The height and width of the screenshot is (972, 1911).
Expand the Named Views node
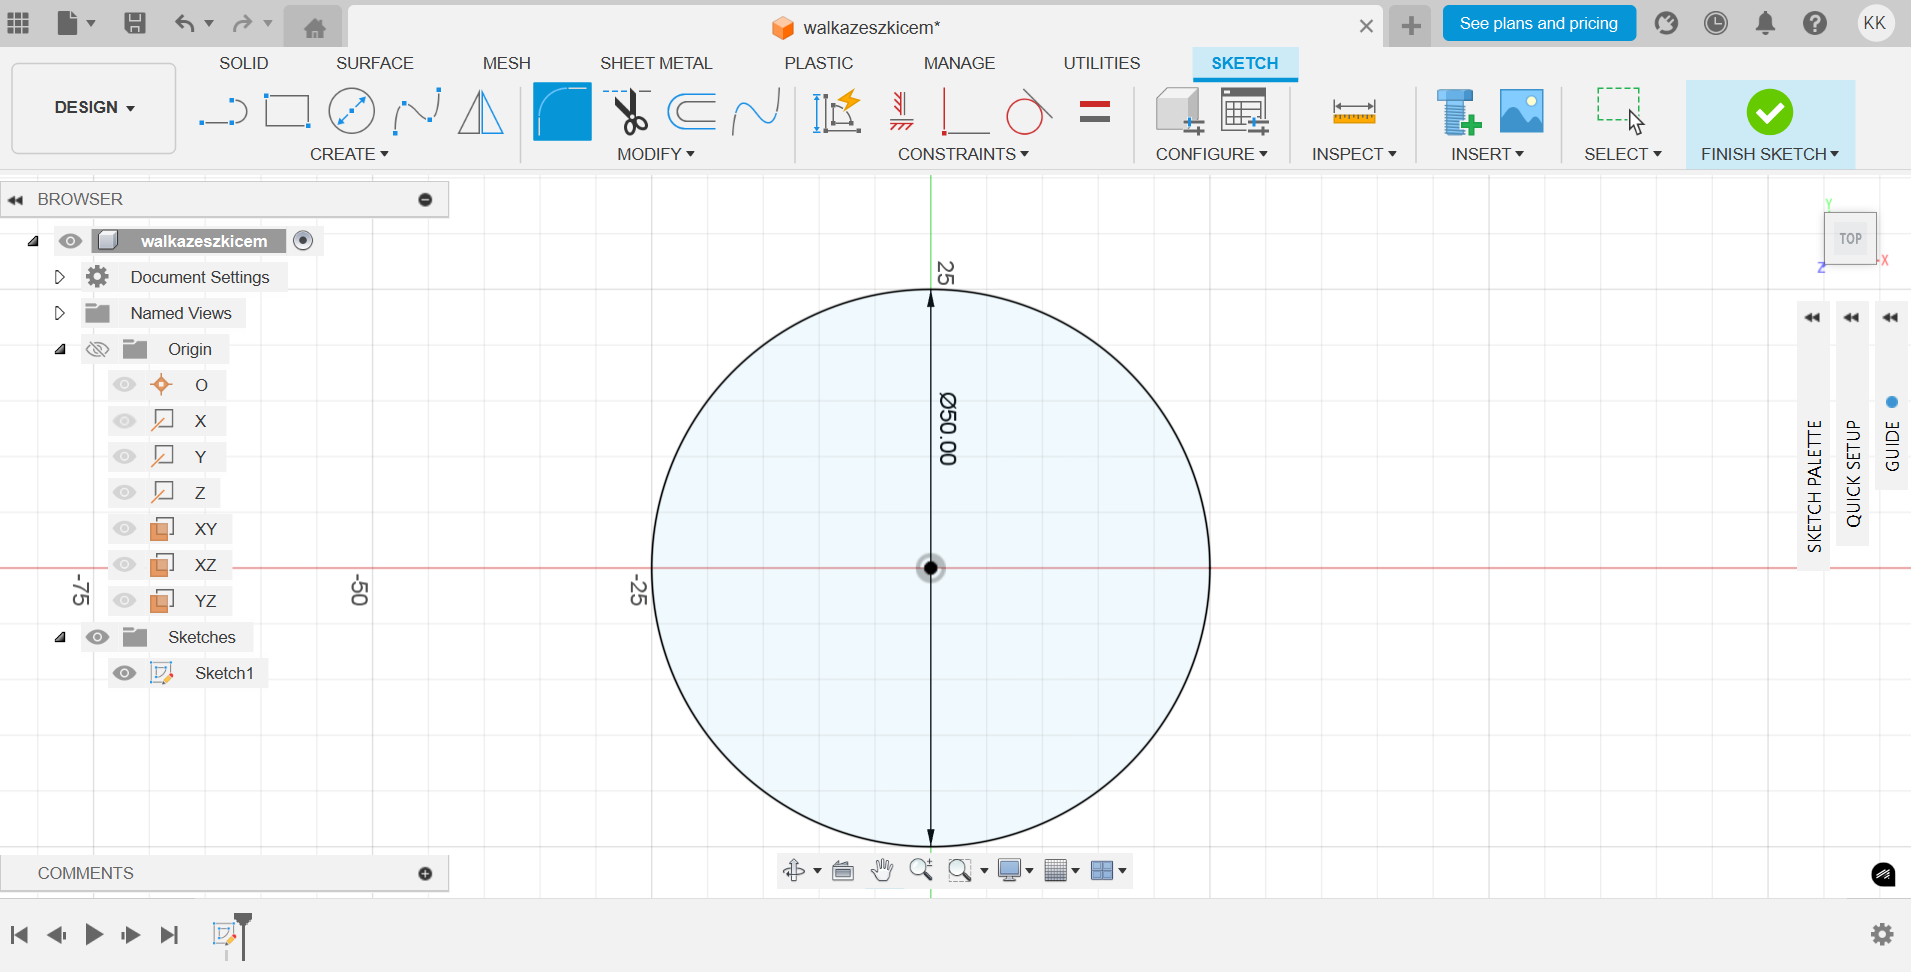point(59,313)
